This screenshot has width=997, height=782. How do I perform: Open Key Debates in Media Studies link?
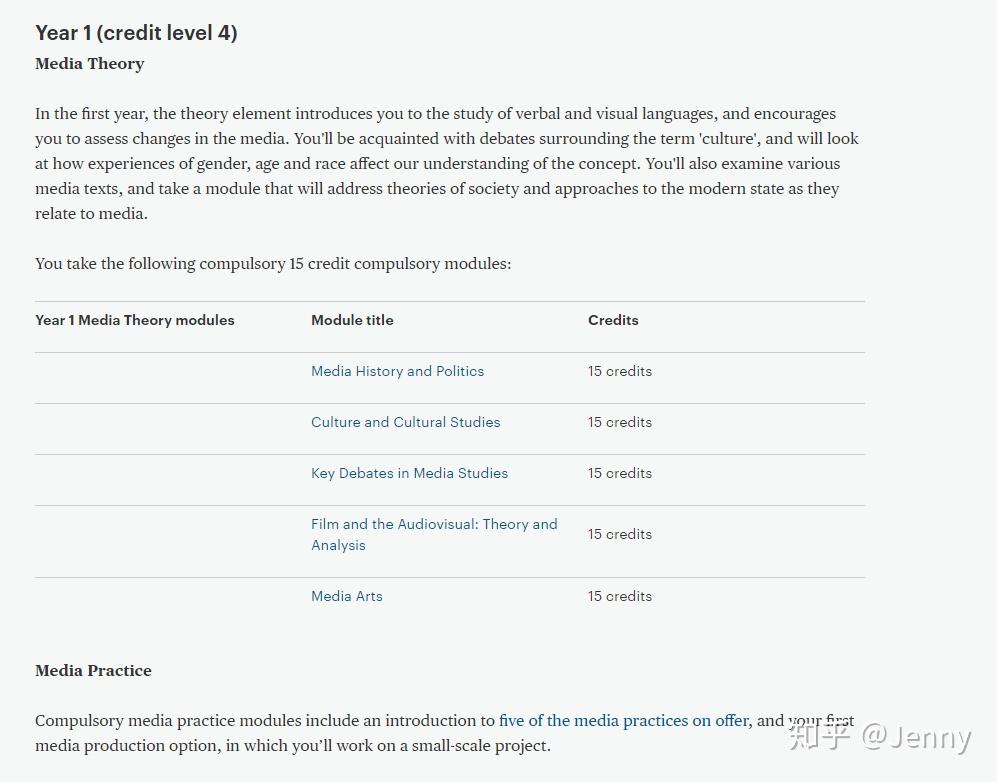[409, 474]
